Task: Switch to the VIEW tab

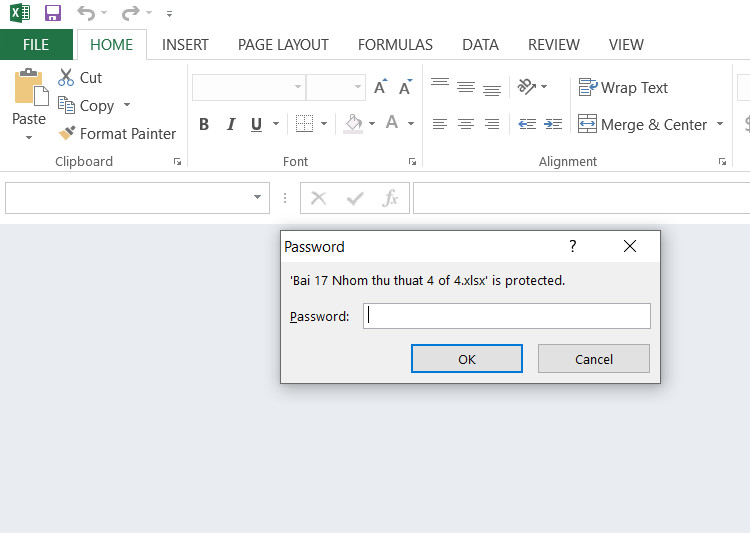Action: 626,44
